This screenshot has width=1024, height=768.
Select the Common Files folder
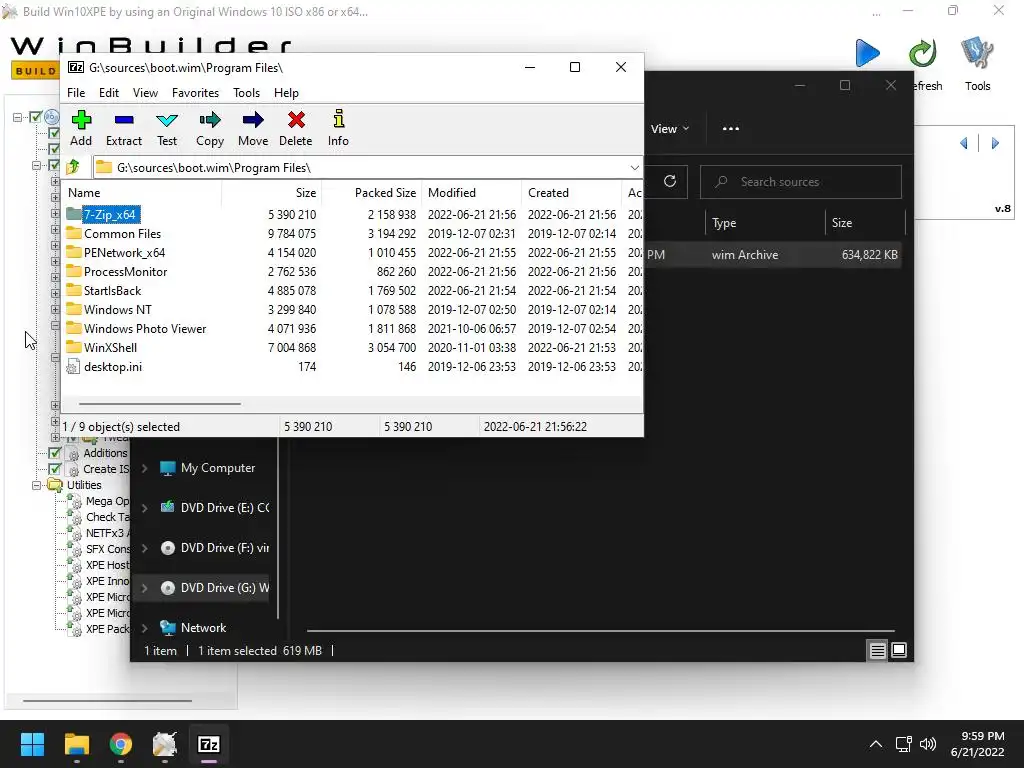122,234
